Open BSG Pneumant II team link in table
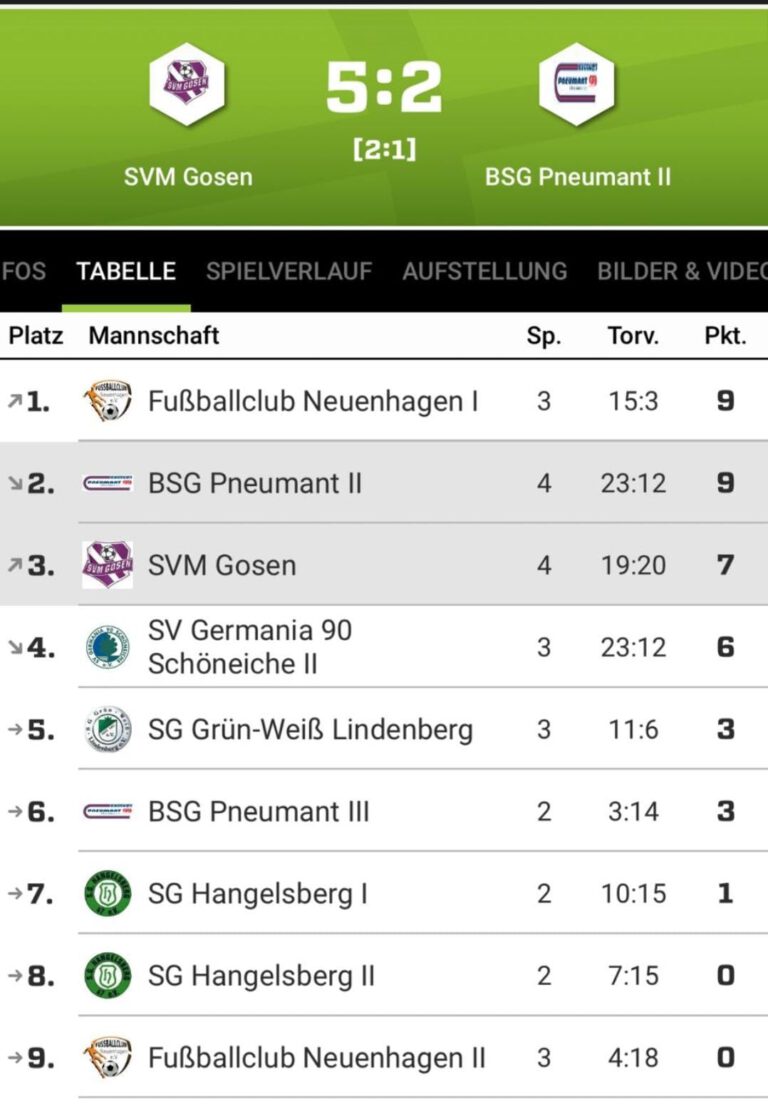The height and width of the screenshot is (1104, 768). point(255,483)
